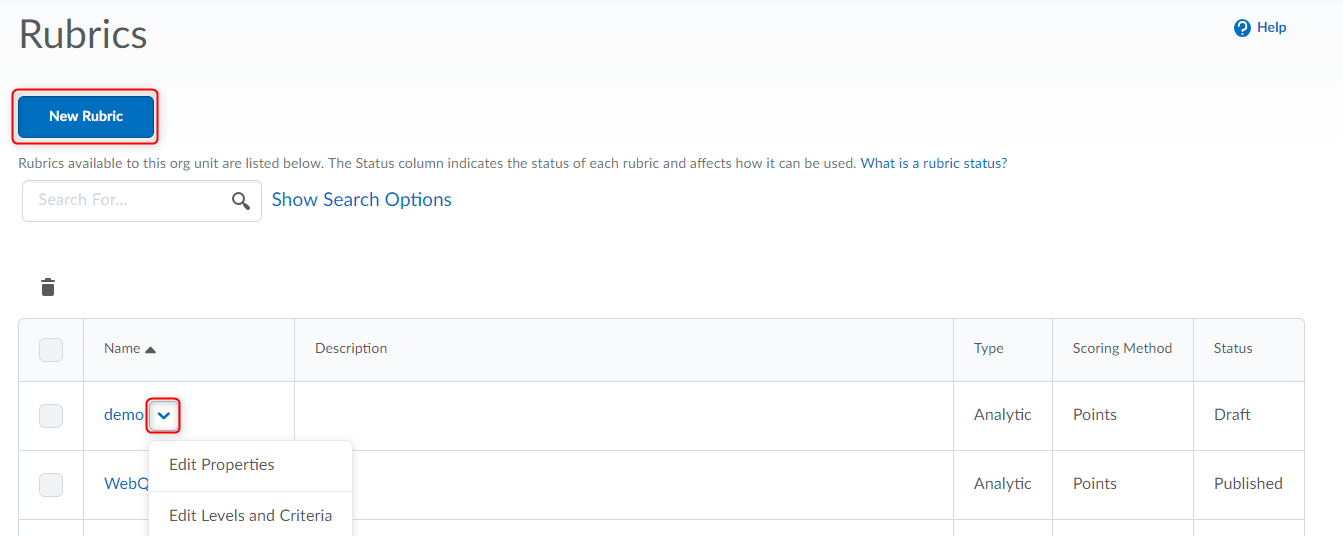Click the Scoring Method column header
The image size is (1343, 536).
(x=1121, y=349)
